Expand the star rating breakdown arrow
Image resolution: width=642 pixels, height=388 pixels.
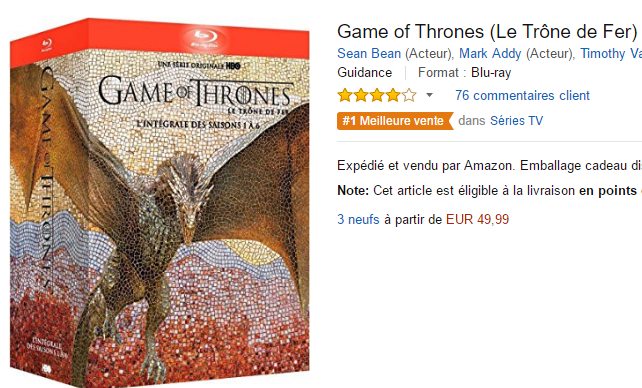tap(429, 95)
